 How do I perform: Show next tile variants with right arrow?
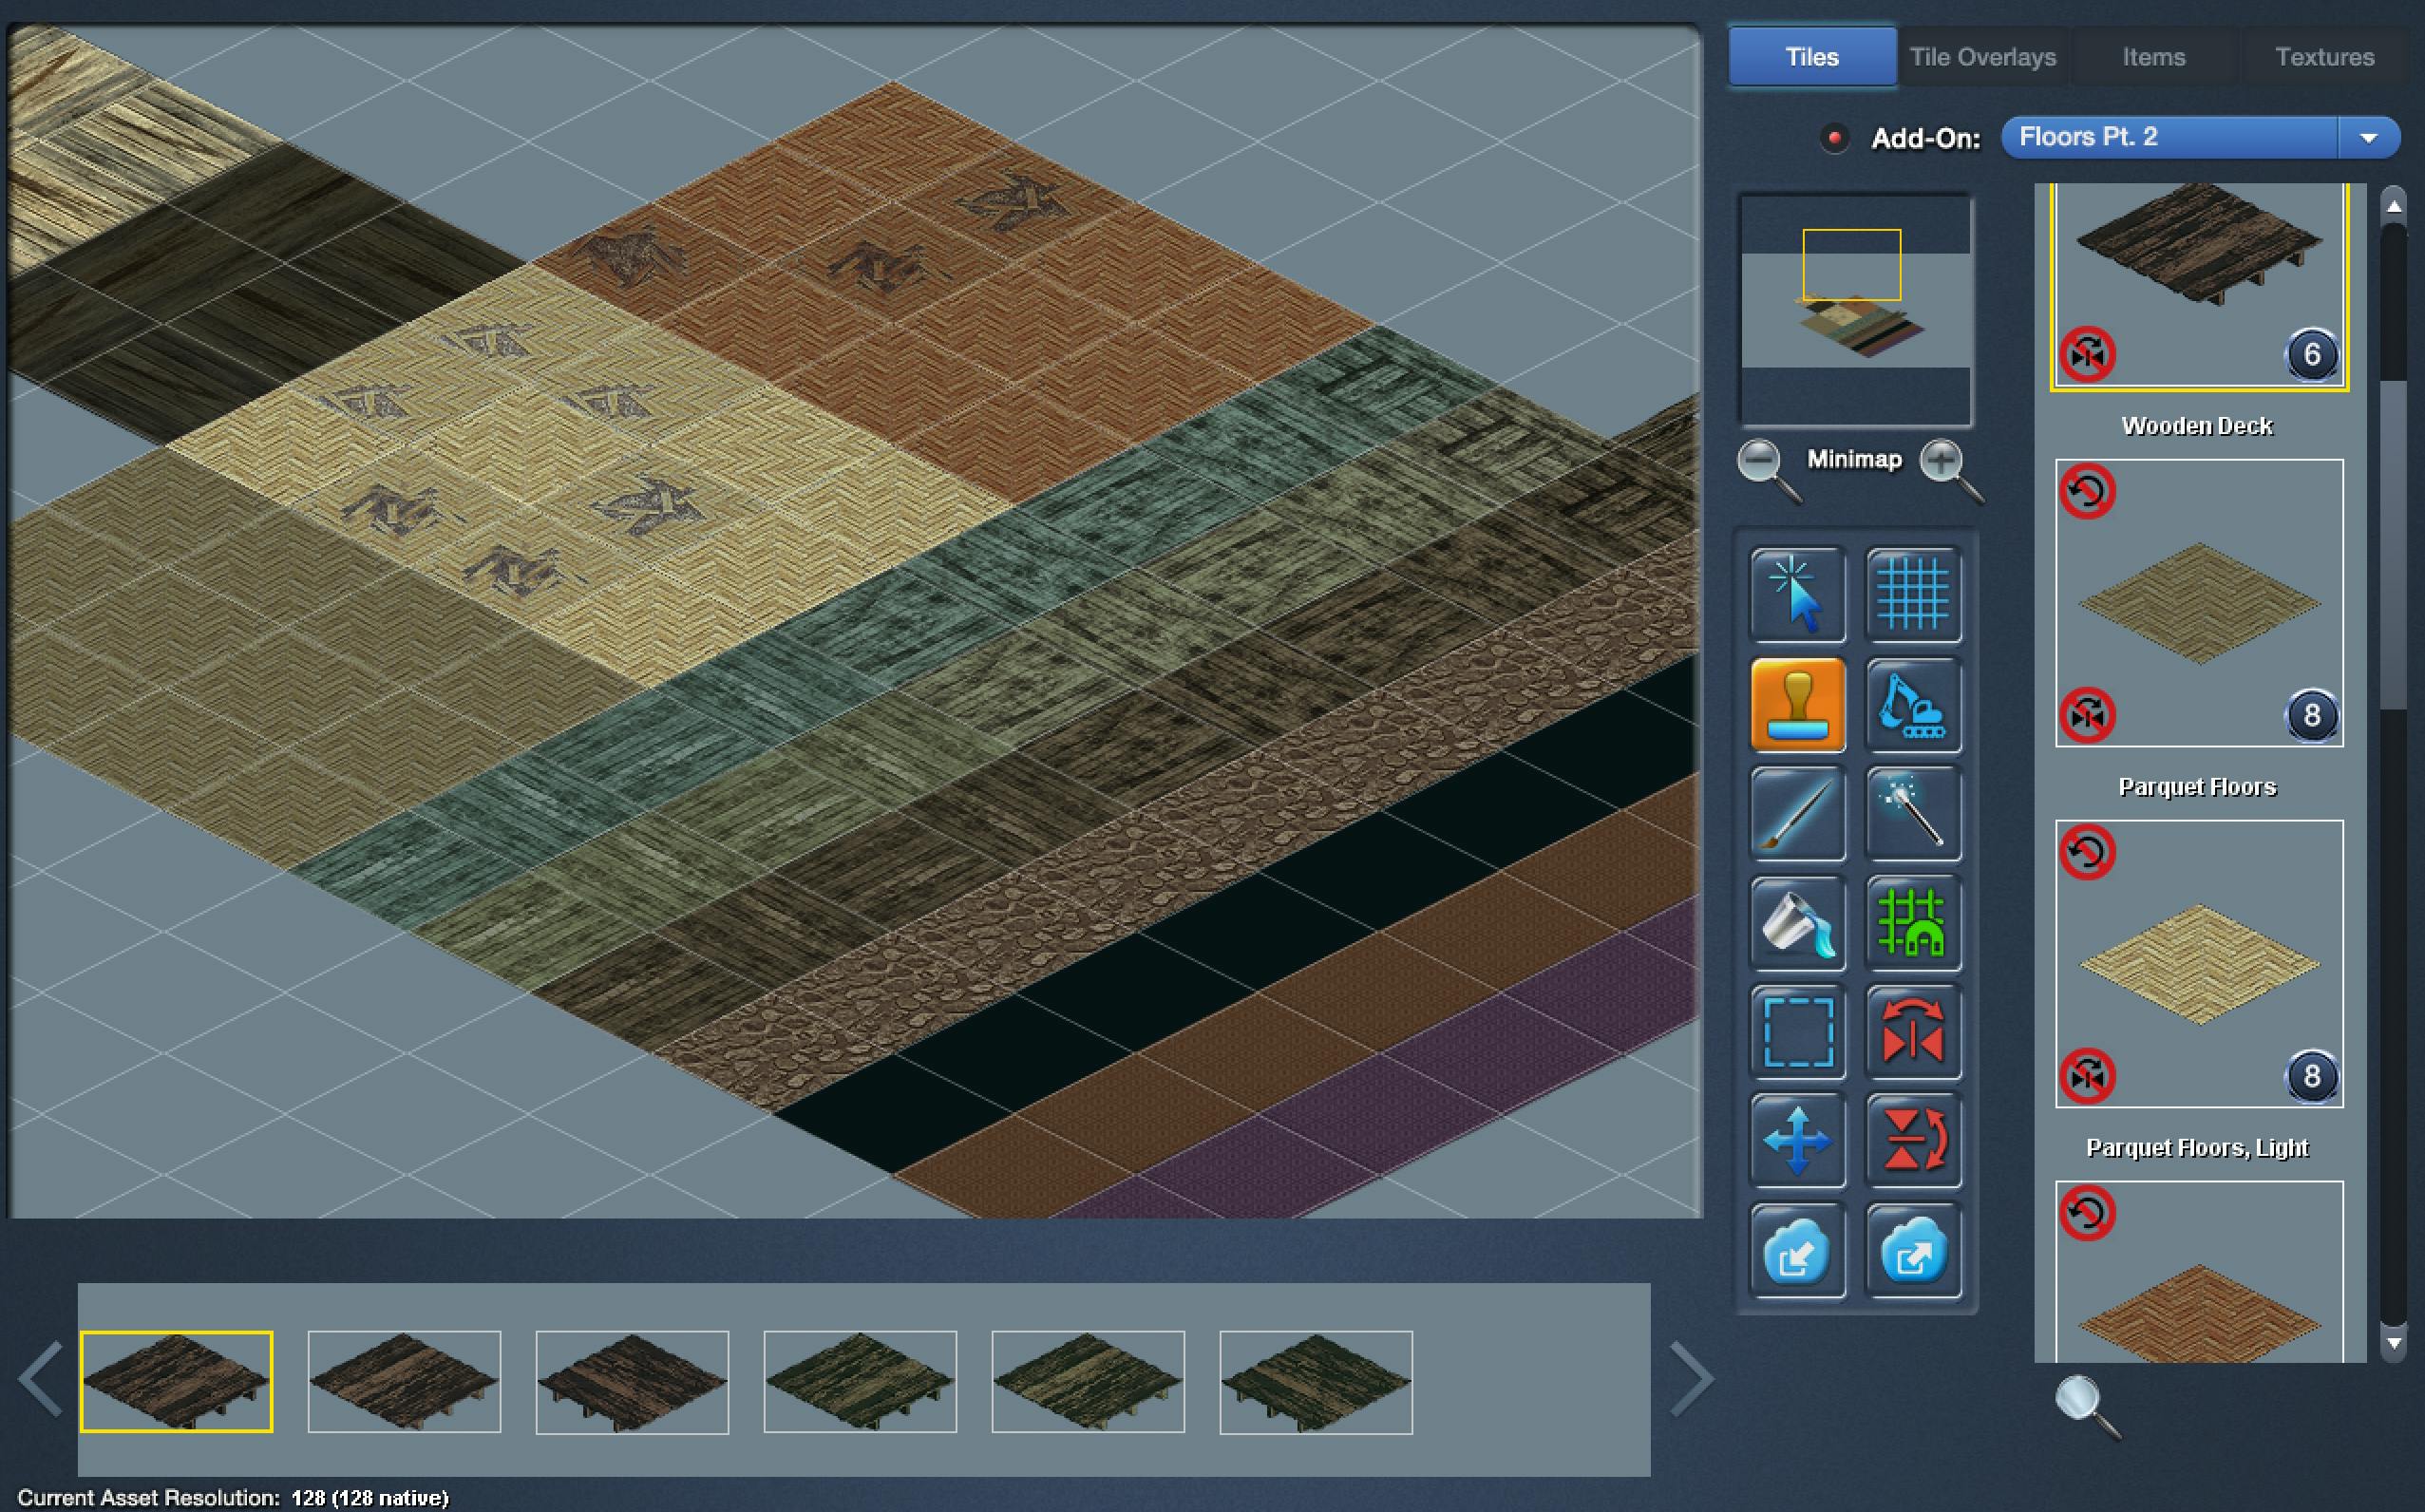pyautogui.click(x=1691, y=1380)
